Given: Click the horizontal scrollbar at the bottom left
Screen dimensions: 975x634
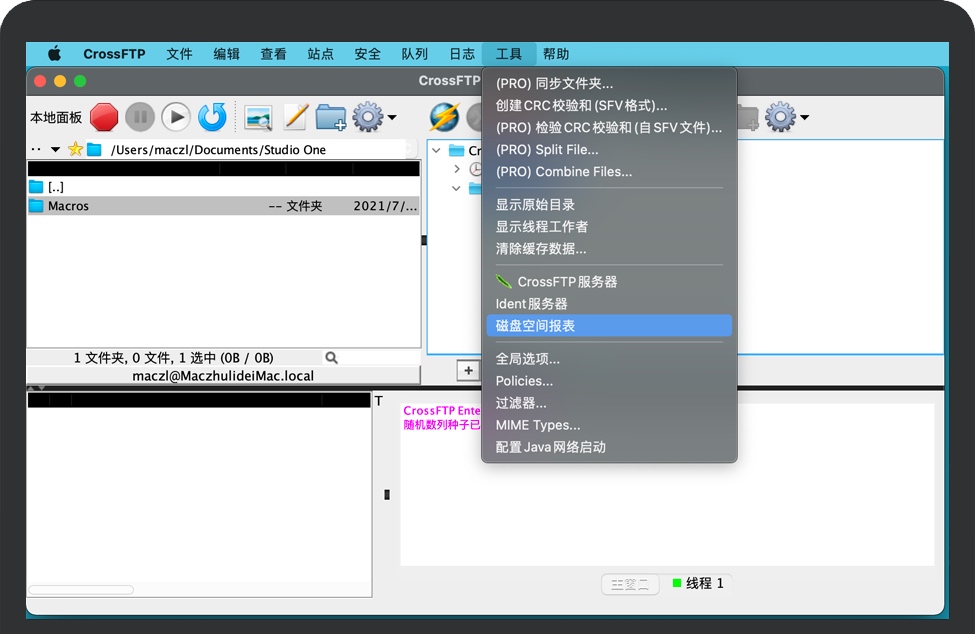Looking at the screenshot, I should (x=80, y=590).
